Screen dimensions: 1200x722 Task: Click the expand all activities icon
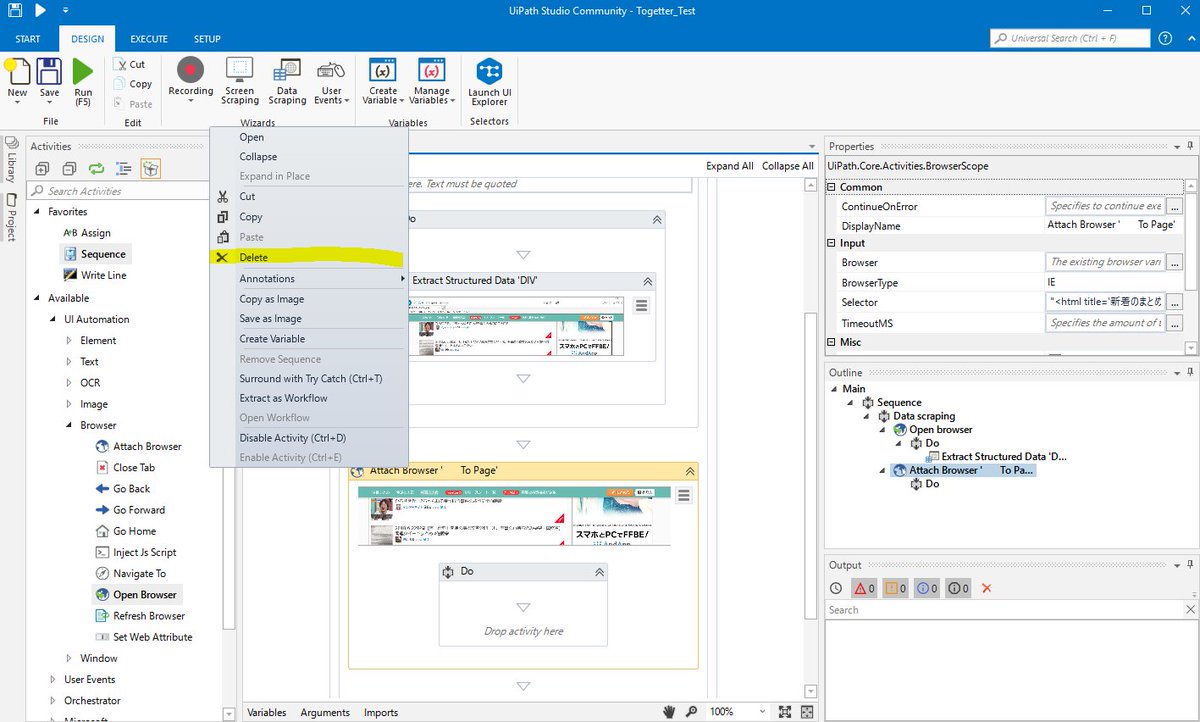point(42,169)
